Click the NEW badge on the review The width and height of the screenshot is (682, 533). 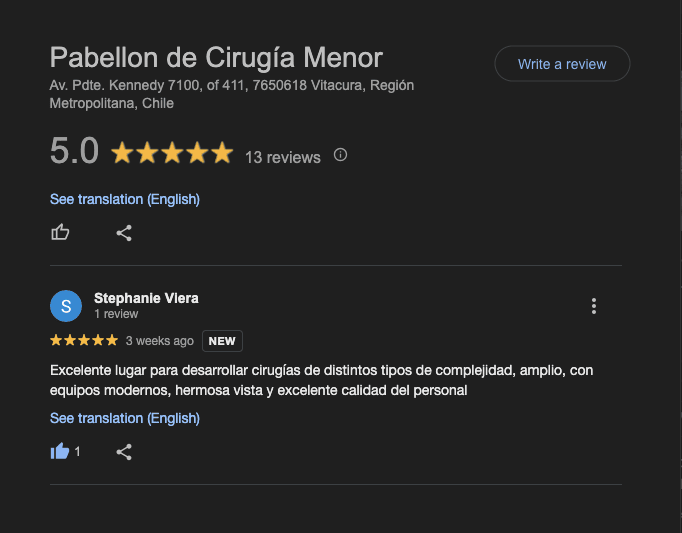[x=222, y=341]
